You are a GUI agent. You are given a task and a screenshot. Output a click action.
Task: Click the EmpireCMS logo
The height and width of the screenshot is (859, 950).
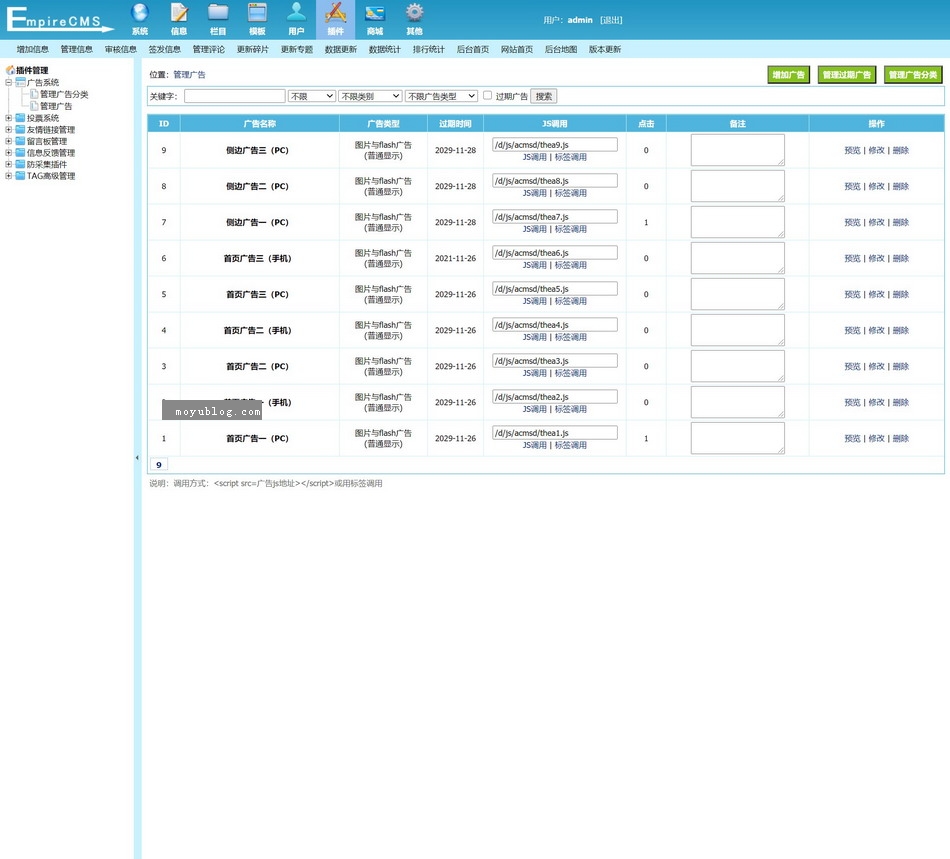coord(59,19)
